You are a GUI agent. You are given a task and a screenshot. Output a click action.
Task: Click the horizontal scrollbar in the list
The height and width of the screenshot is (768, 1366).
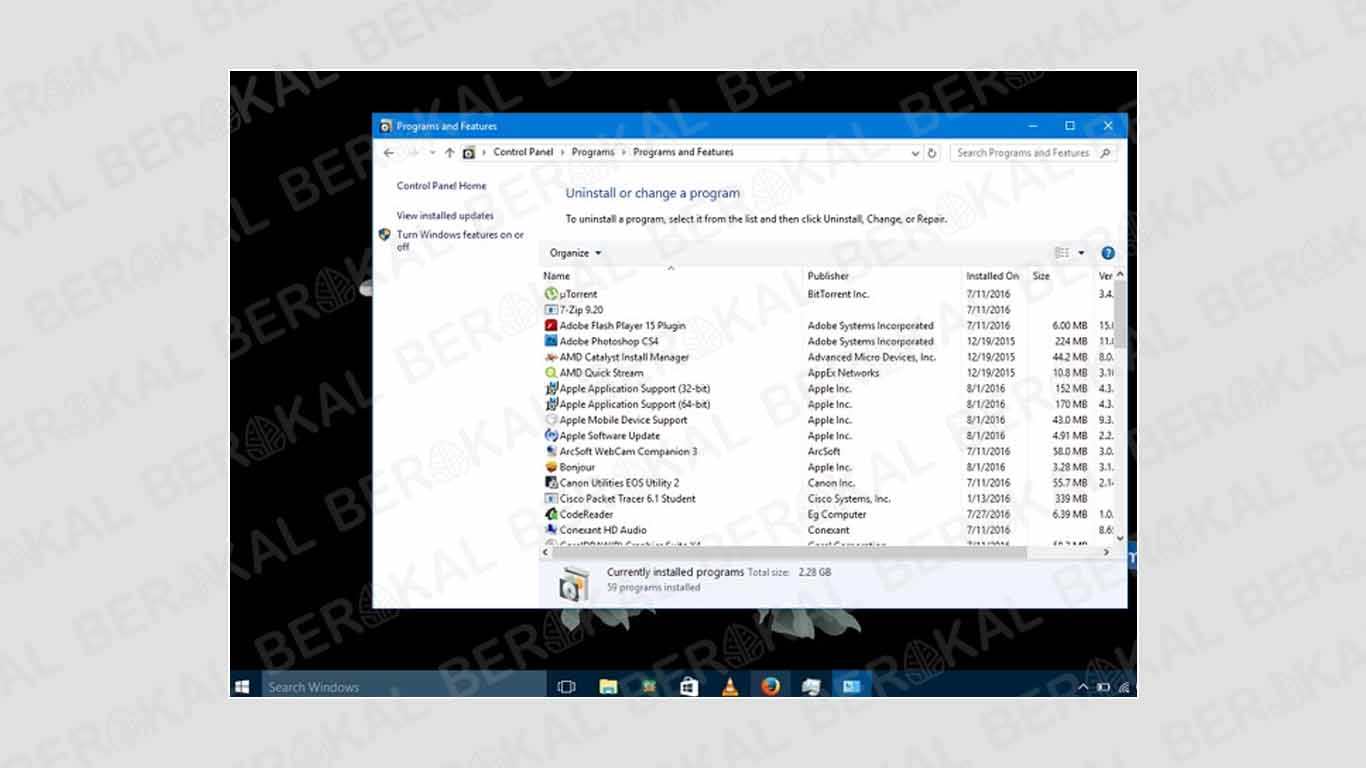coord(790,552)
